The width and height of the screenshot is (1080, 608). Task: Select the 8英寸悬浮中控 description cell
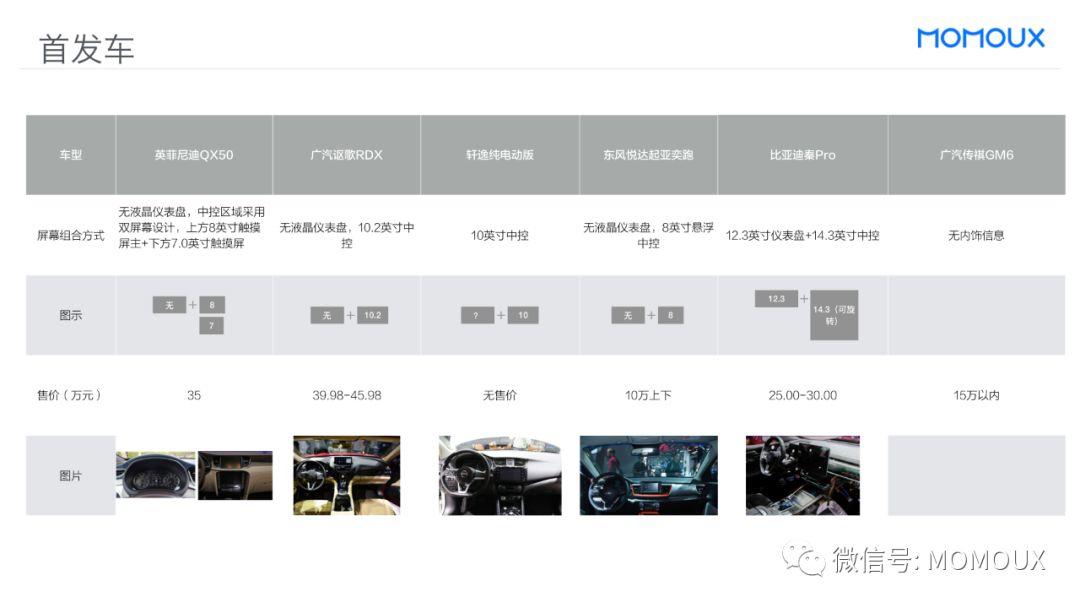(x=648, y=235)
